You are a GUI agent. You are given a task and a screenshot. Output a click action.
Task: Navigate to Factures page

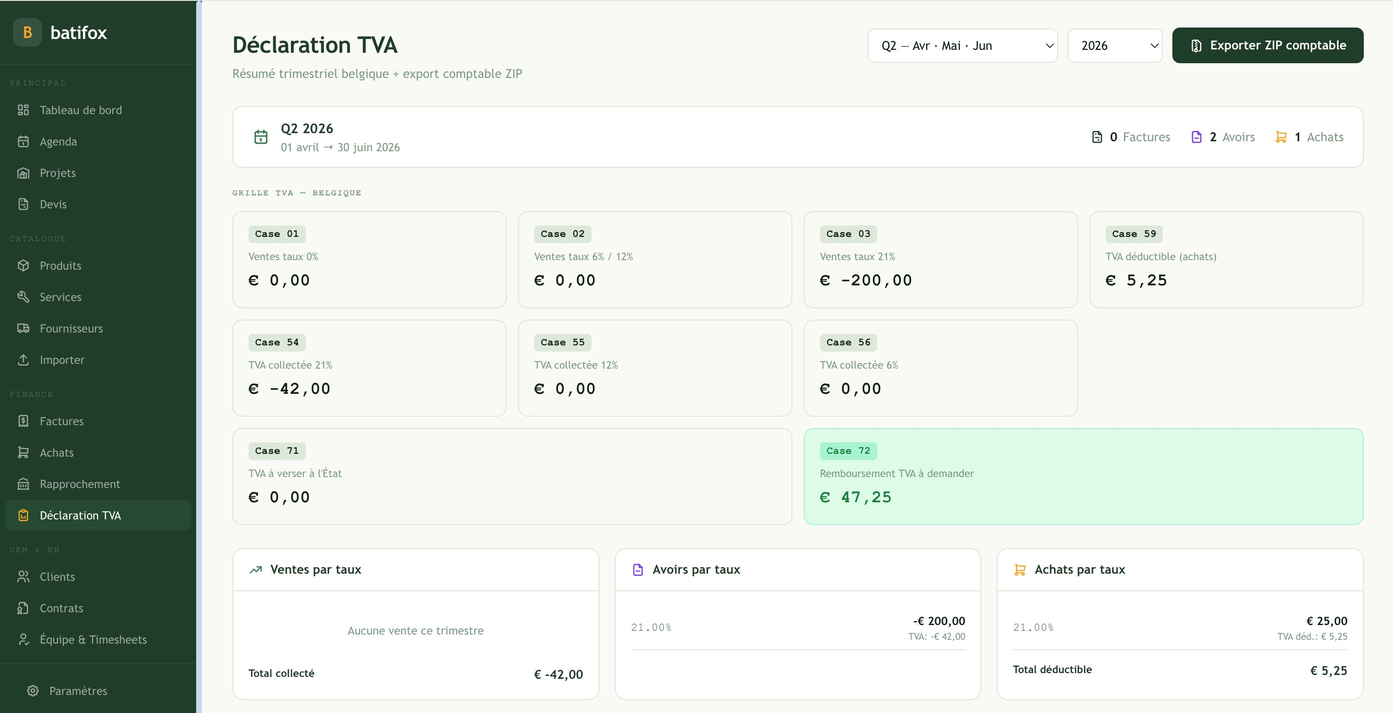tap(98, 422)
